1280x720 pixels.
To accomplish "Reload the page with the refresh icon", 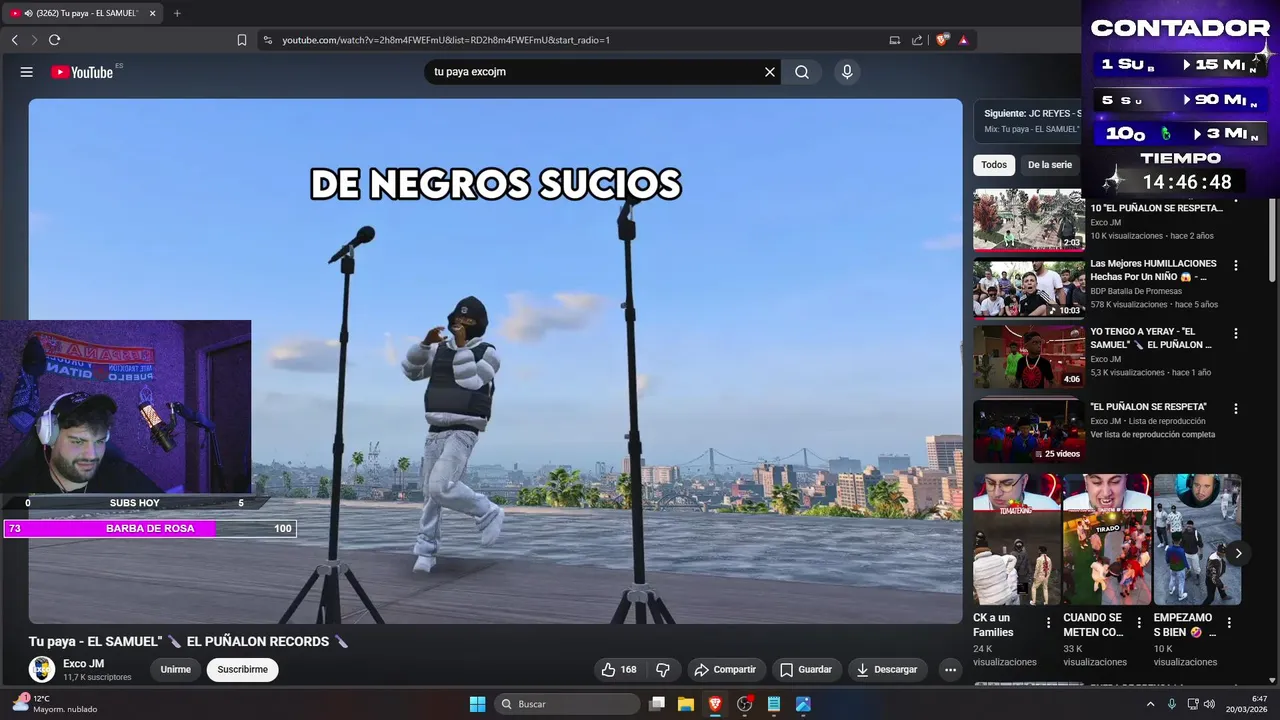I will 54,40.
